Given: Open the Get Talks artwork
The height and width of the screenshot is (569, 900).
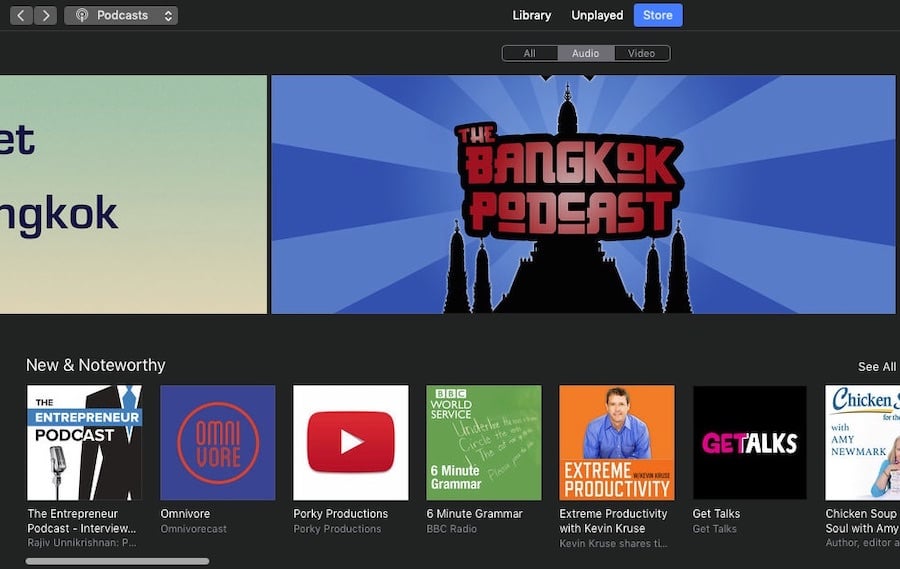Looking at the screenshot, I should point(750,443).
